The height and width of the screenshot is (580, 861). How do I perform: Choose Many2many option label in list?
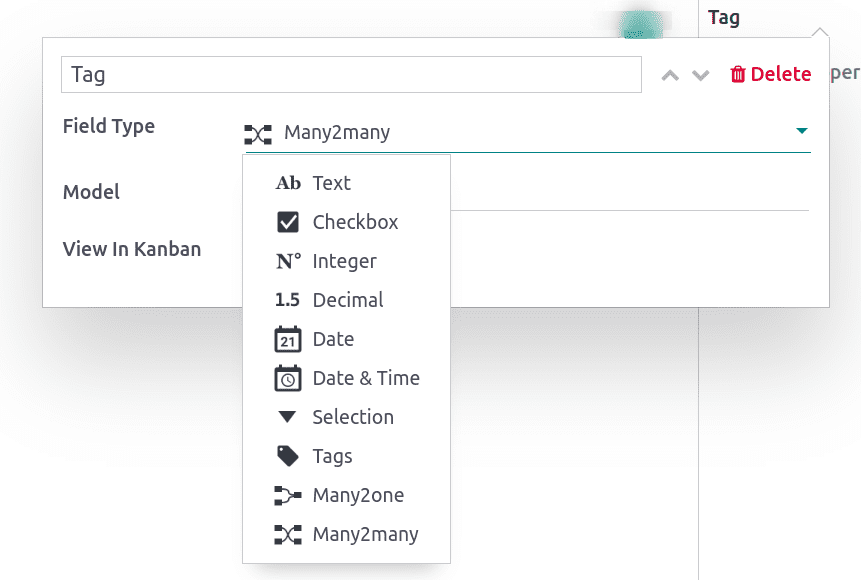tap(366, 534)
